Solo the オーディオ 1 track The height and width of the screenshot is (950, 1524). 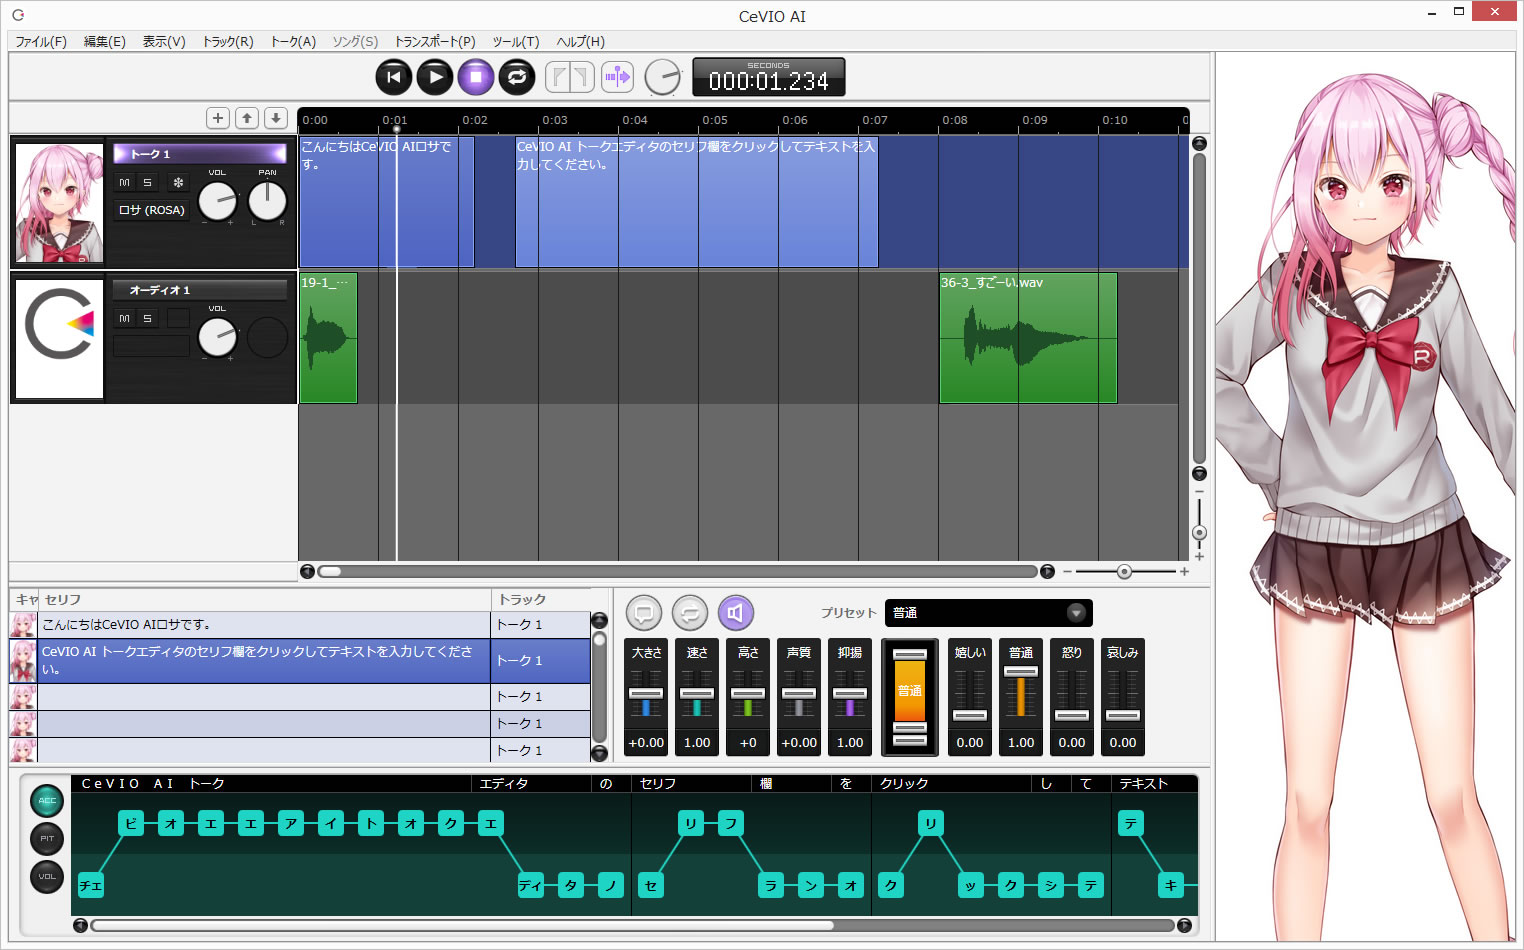147,318
